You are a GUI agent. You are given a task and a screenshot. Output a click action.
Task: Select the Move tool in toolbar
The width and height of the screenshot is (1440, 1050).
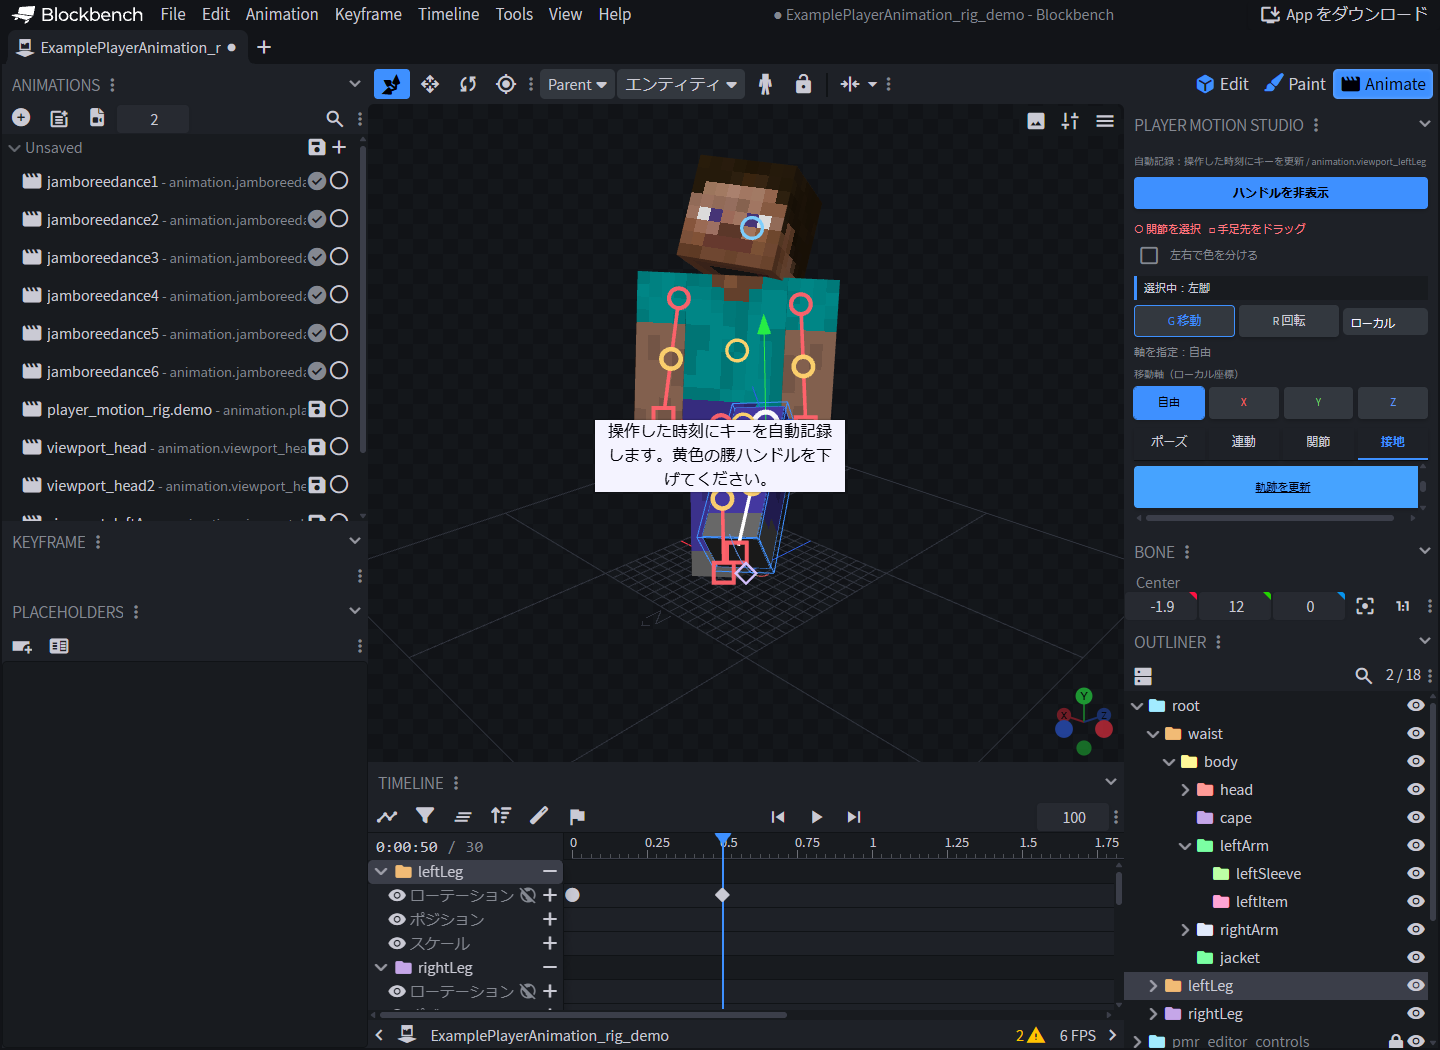click(430, 84)
